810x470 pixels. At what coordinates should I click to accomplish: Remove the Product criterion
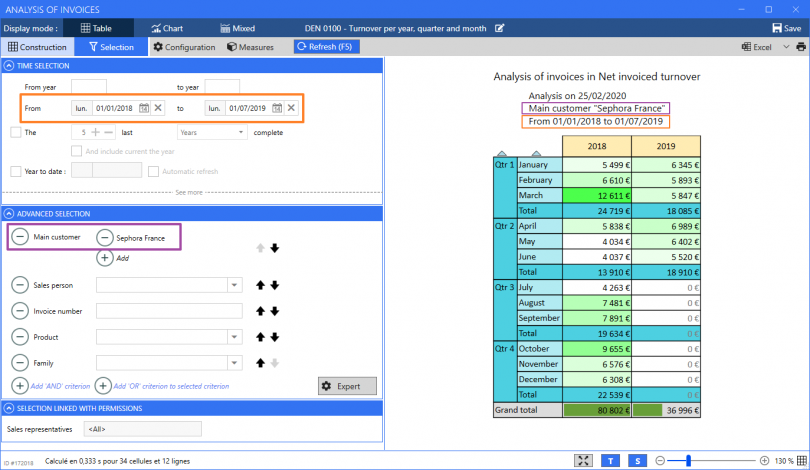pyautogui.click(x=20, y=337)
